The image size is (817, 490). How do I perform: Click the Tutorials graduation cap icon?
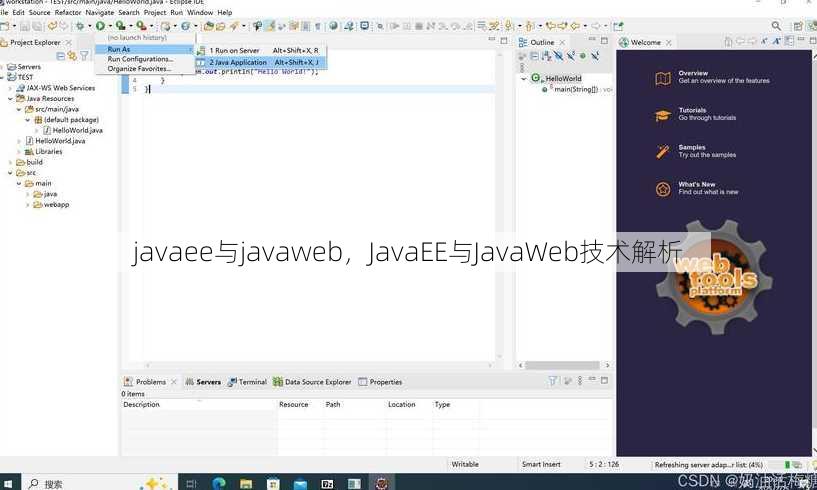[x=663, y=115]
